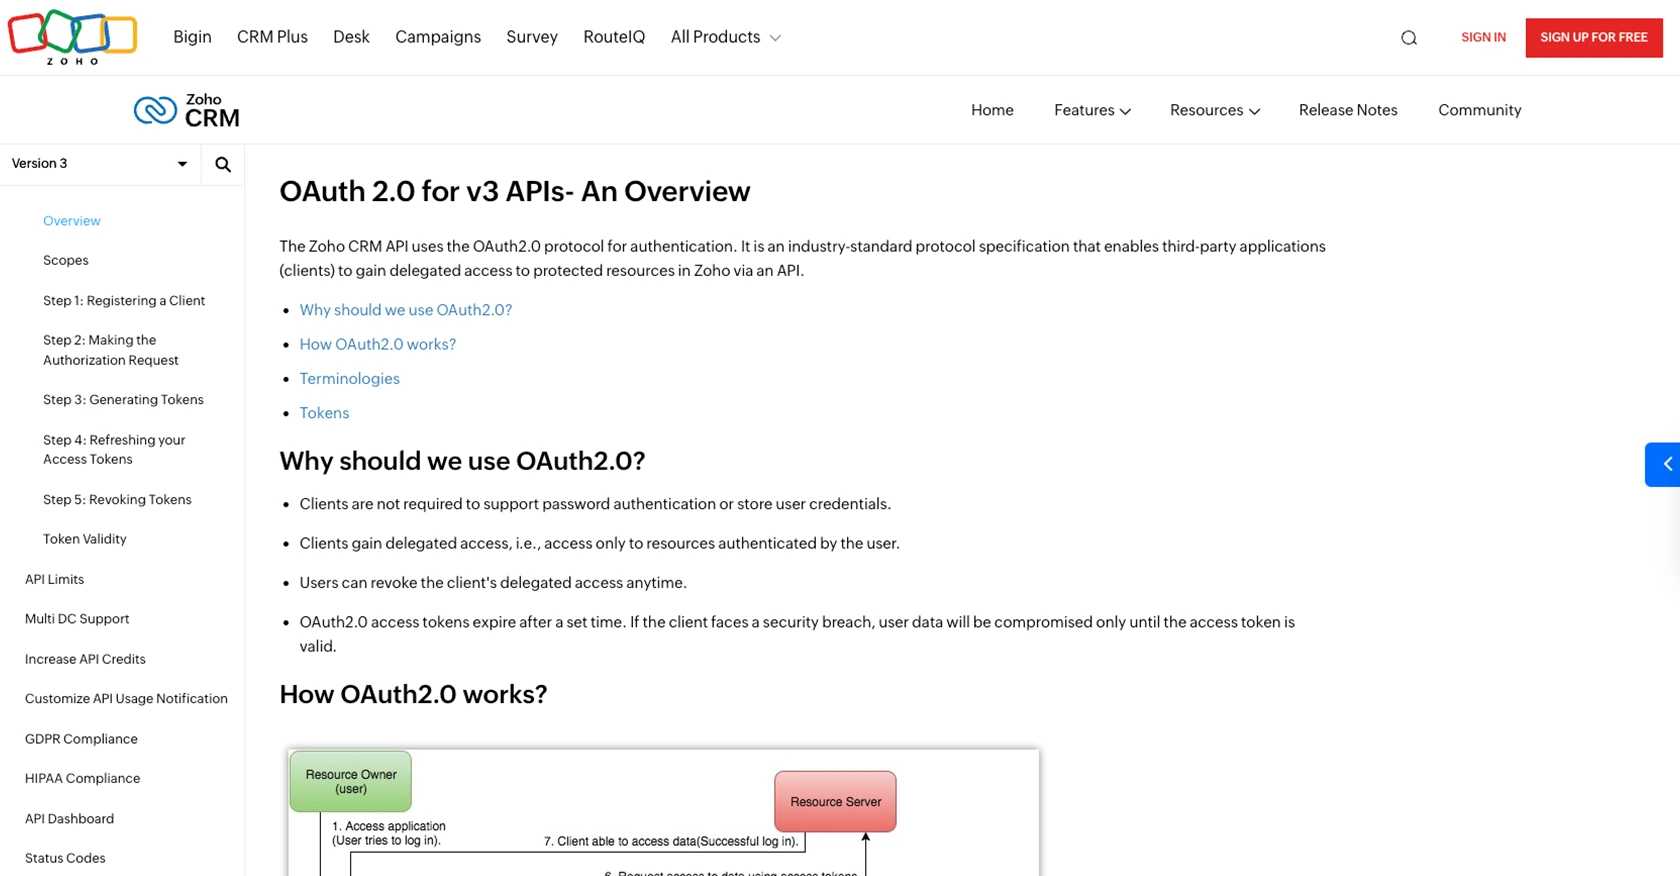Go to Bigin product page
This screenshot has height=876, width=1680.
192,37
